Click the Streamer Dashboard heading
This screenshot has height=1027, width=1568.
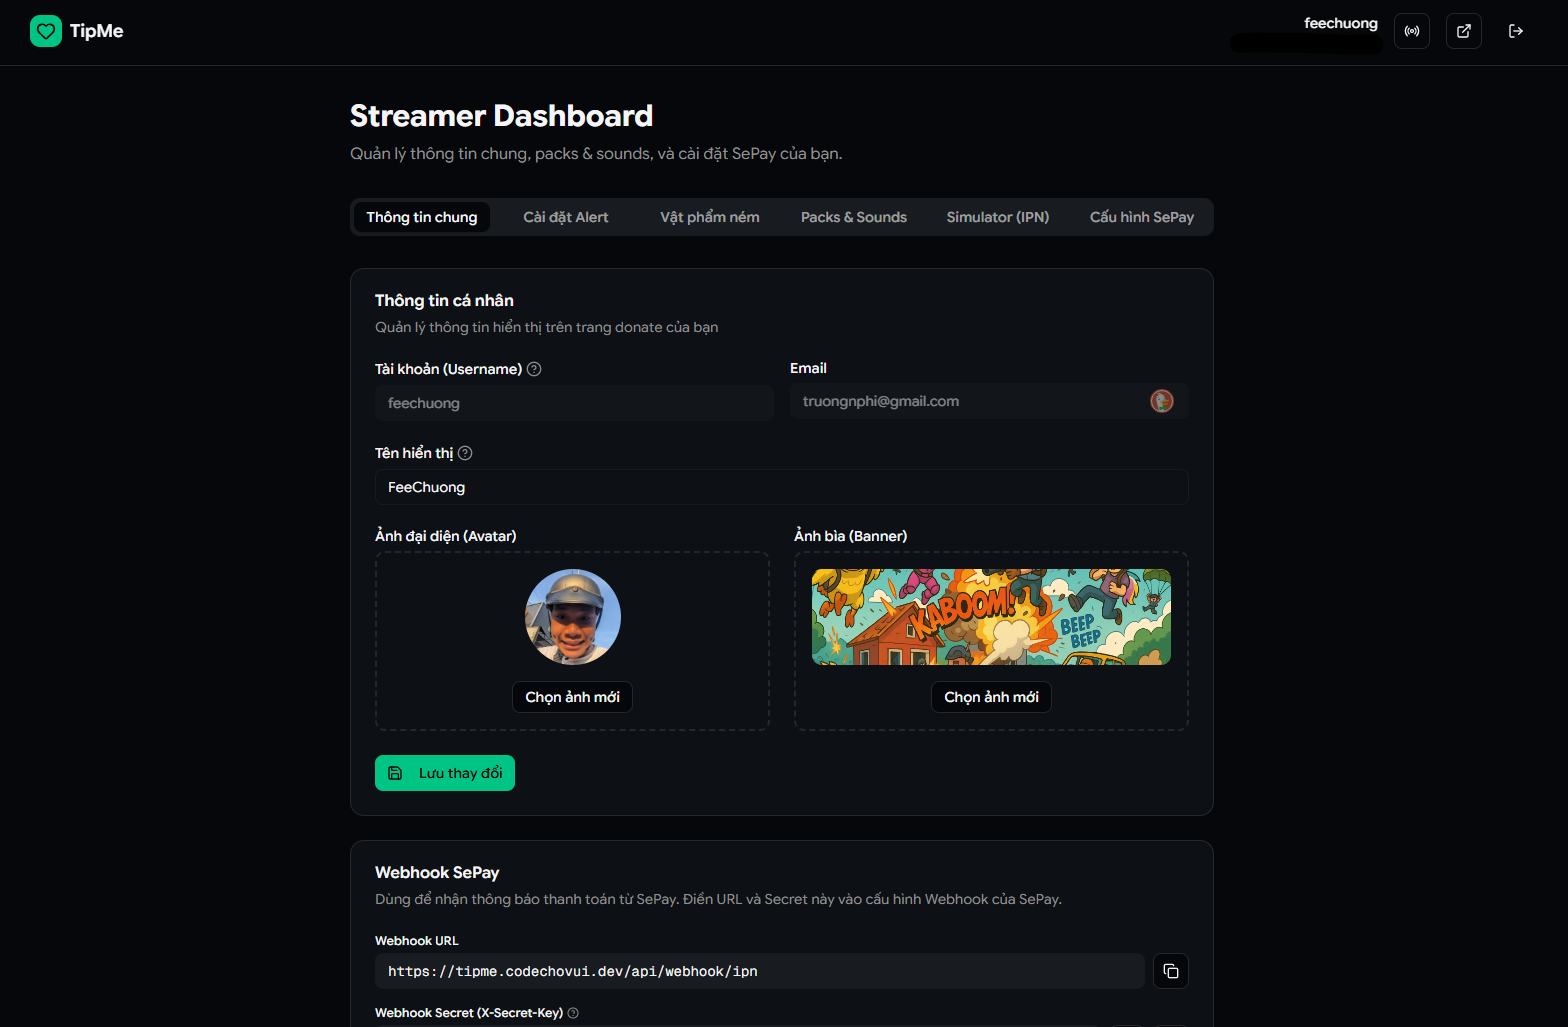point(501,116)
